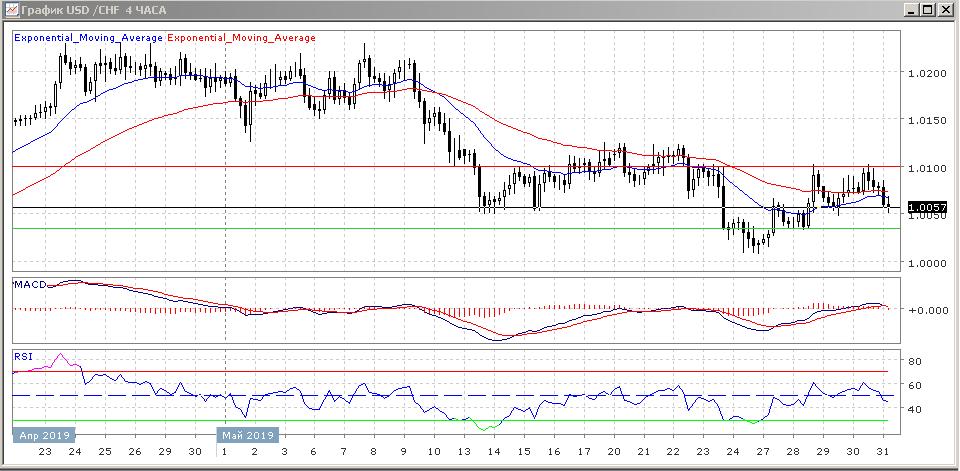Click the red Exponential_Moving_Average legend label

(x=242, y=38)
